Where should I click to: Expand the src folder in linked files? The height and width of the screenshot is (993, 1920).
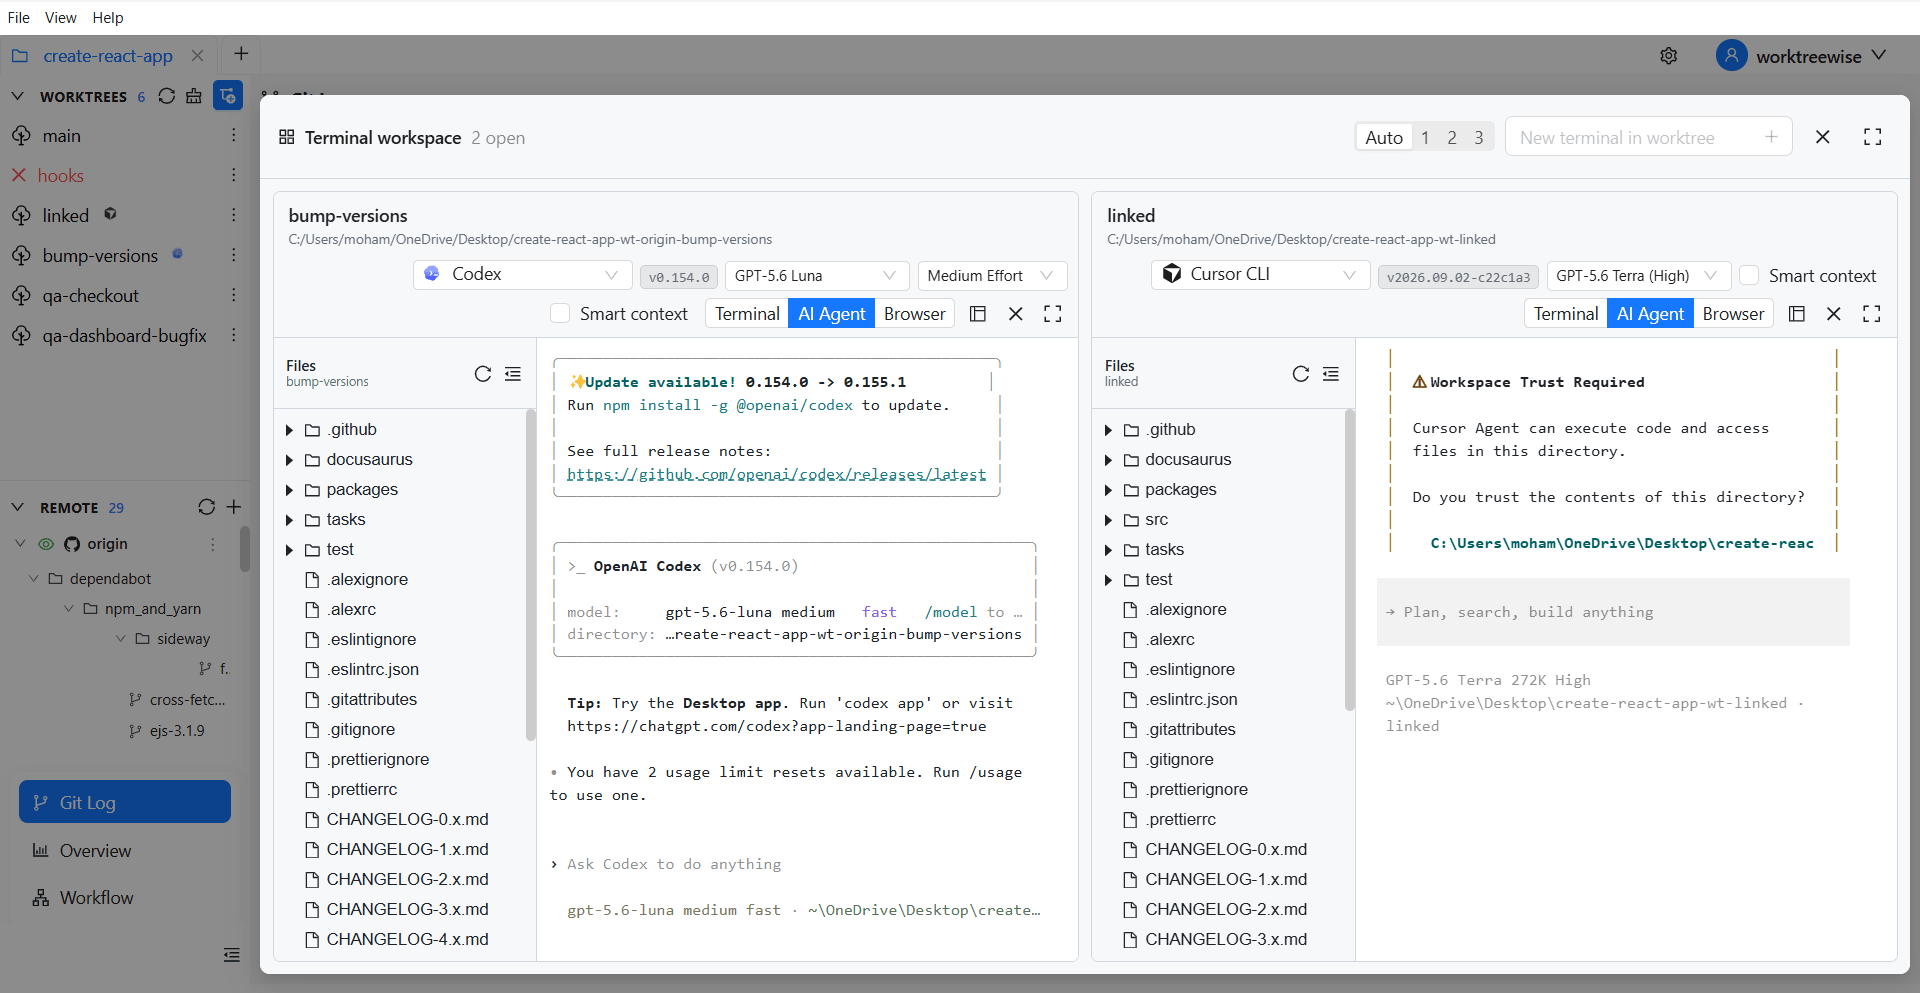1108,520
